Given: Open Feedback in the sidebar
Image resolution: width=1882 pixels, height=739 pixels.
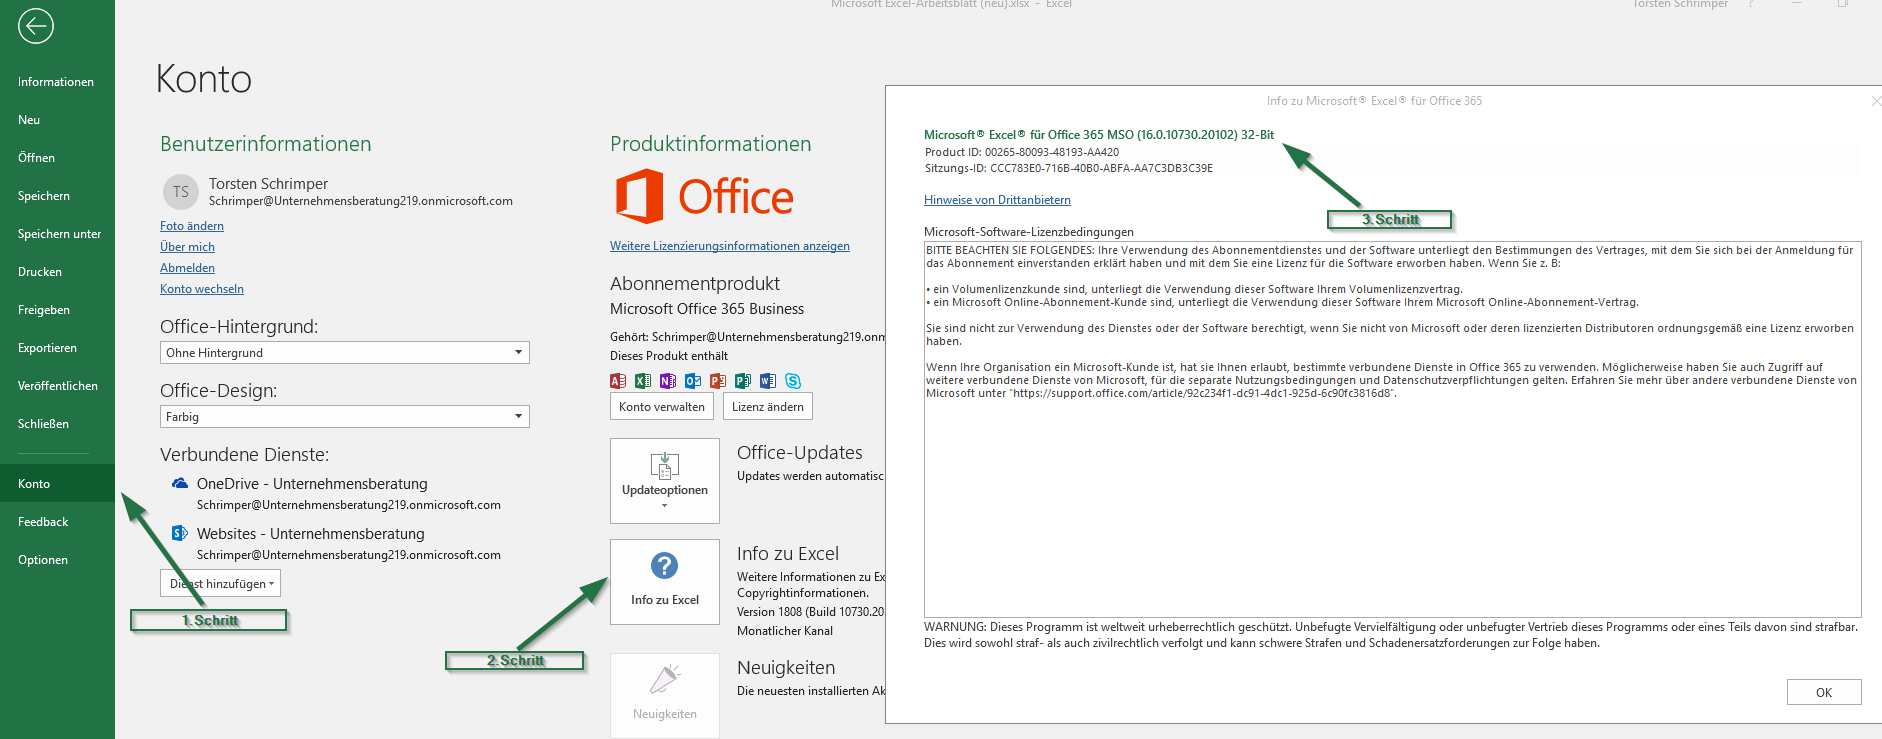Looking at the screenshot, I should coord(57,522).
